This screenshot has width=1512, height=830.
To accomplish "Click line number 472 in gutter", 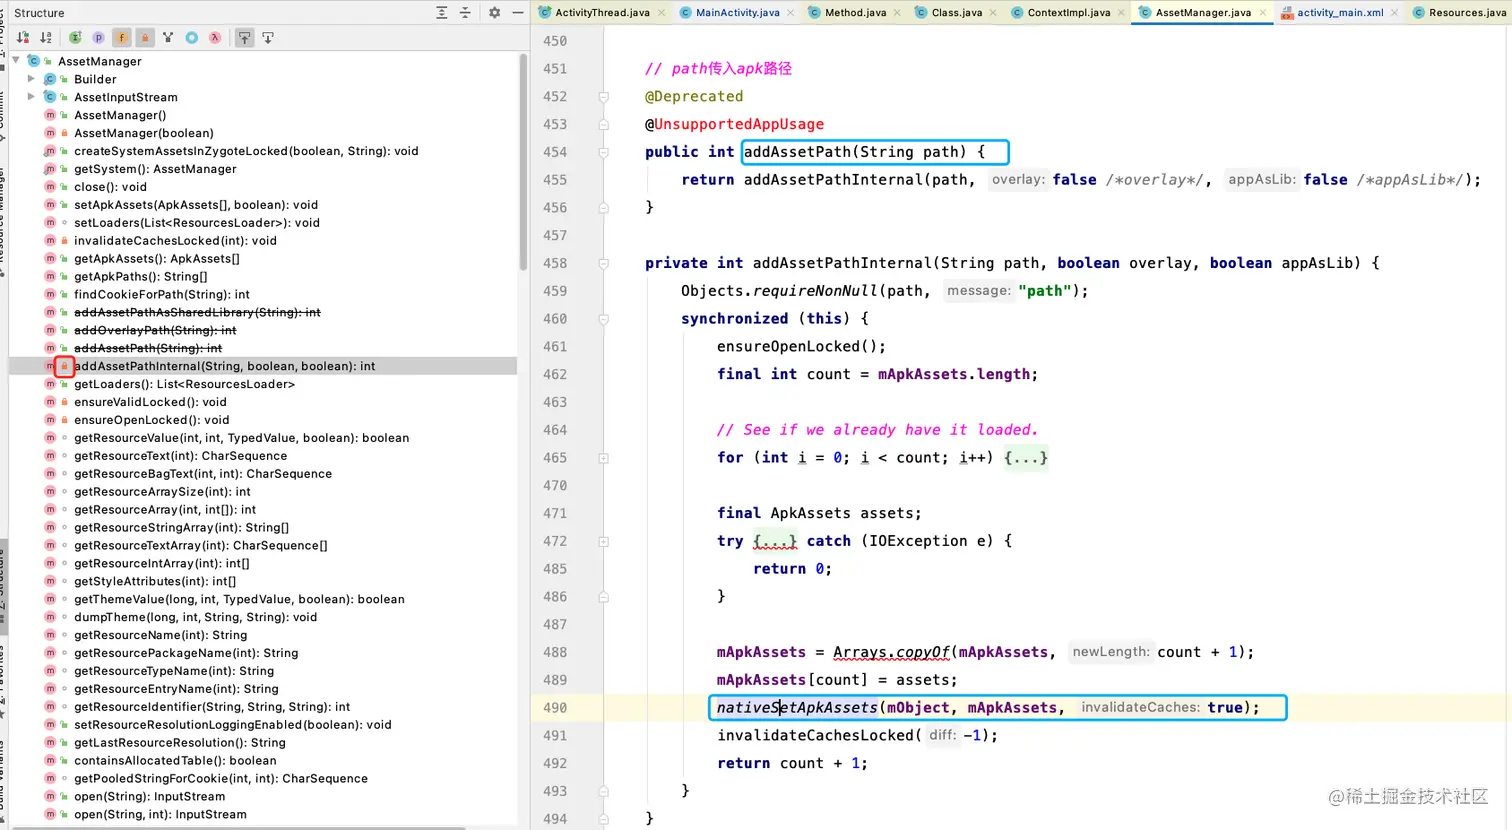I will tap(555, 541).
